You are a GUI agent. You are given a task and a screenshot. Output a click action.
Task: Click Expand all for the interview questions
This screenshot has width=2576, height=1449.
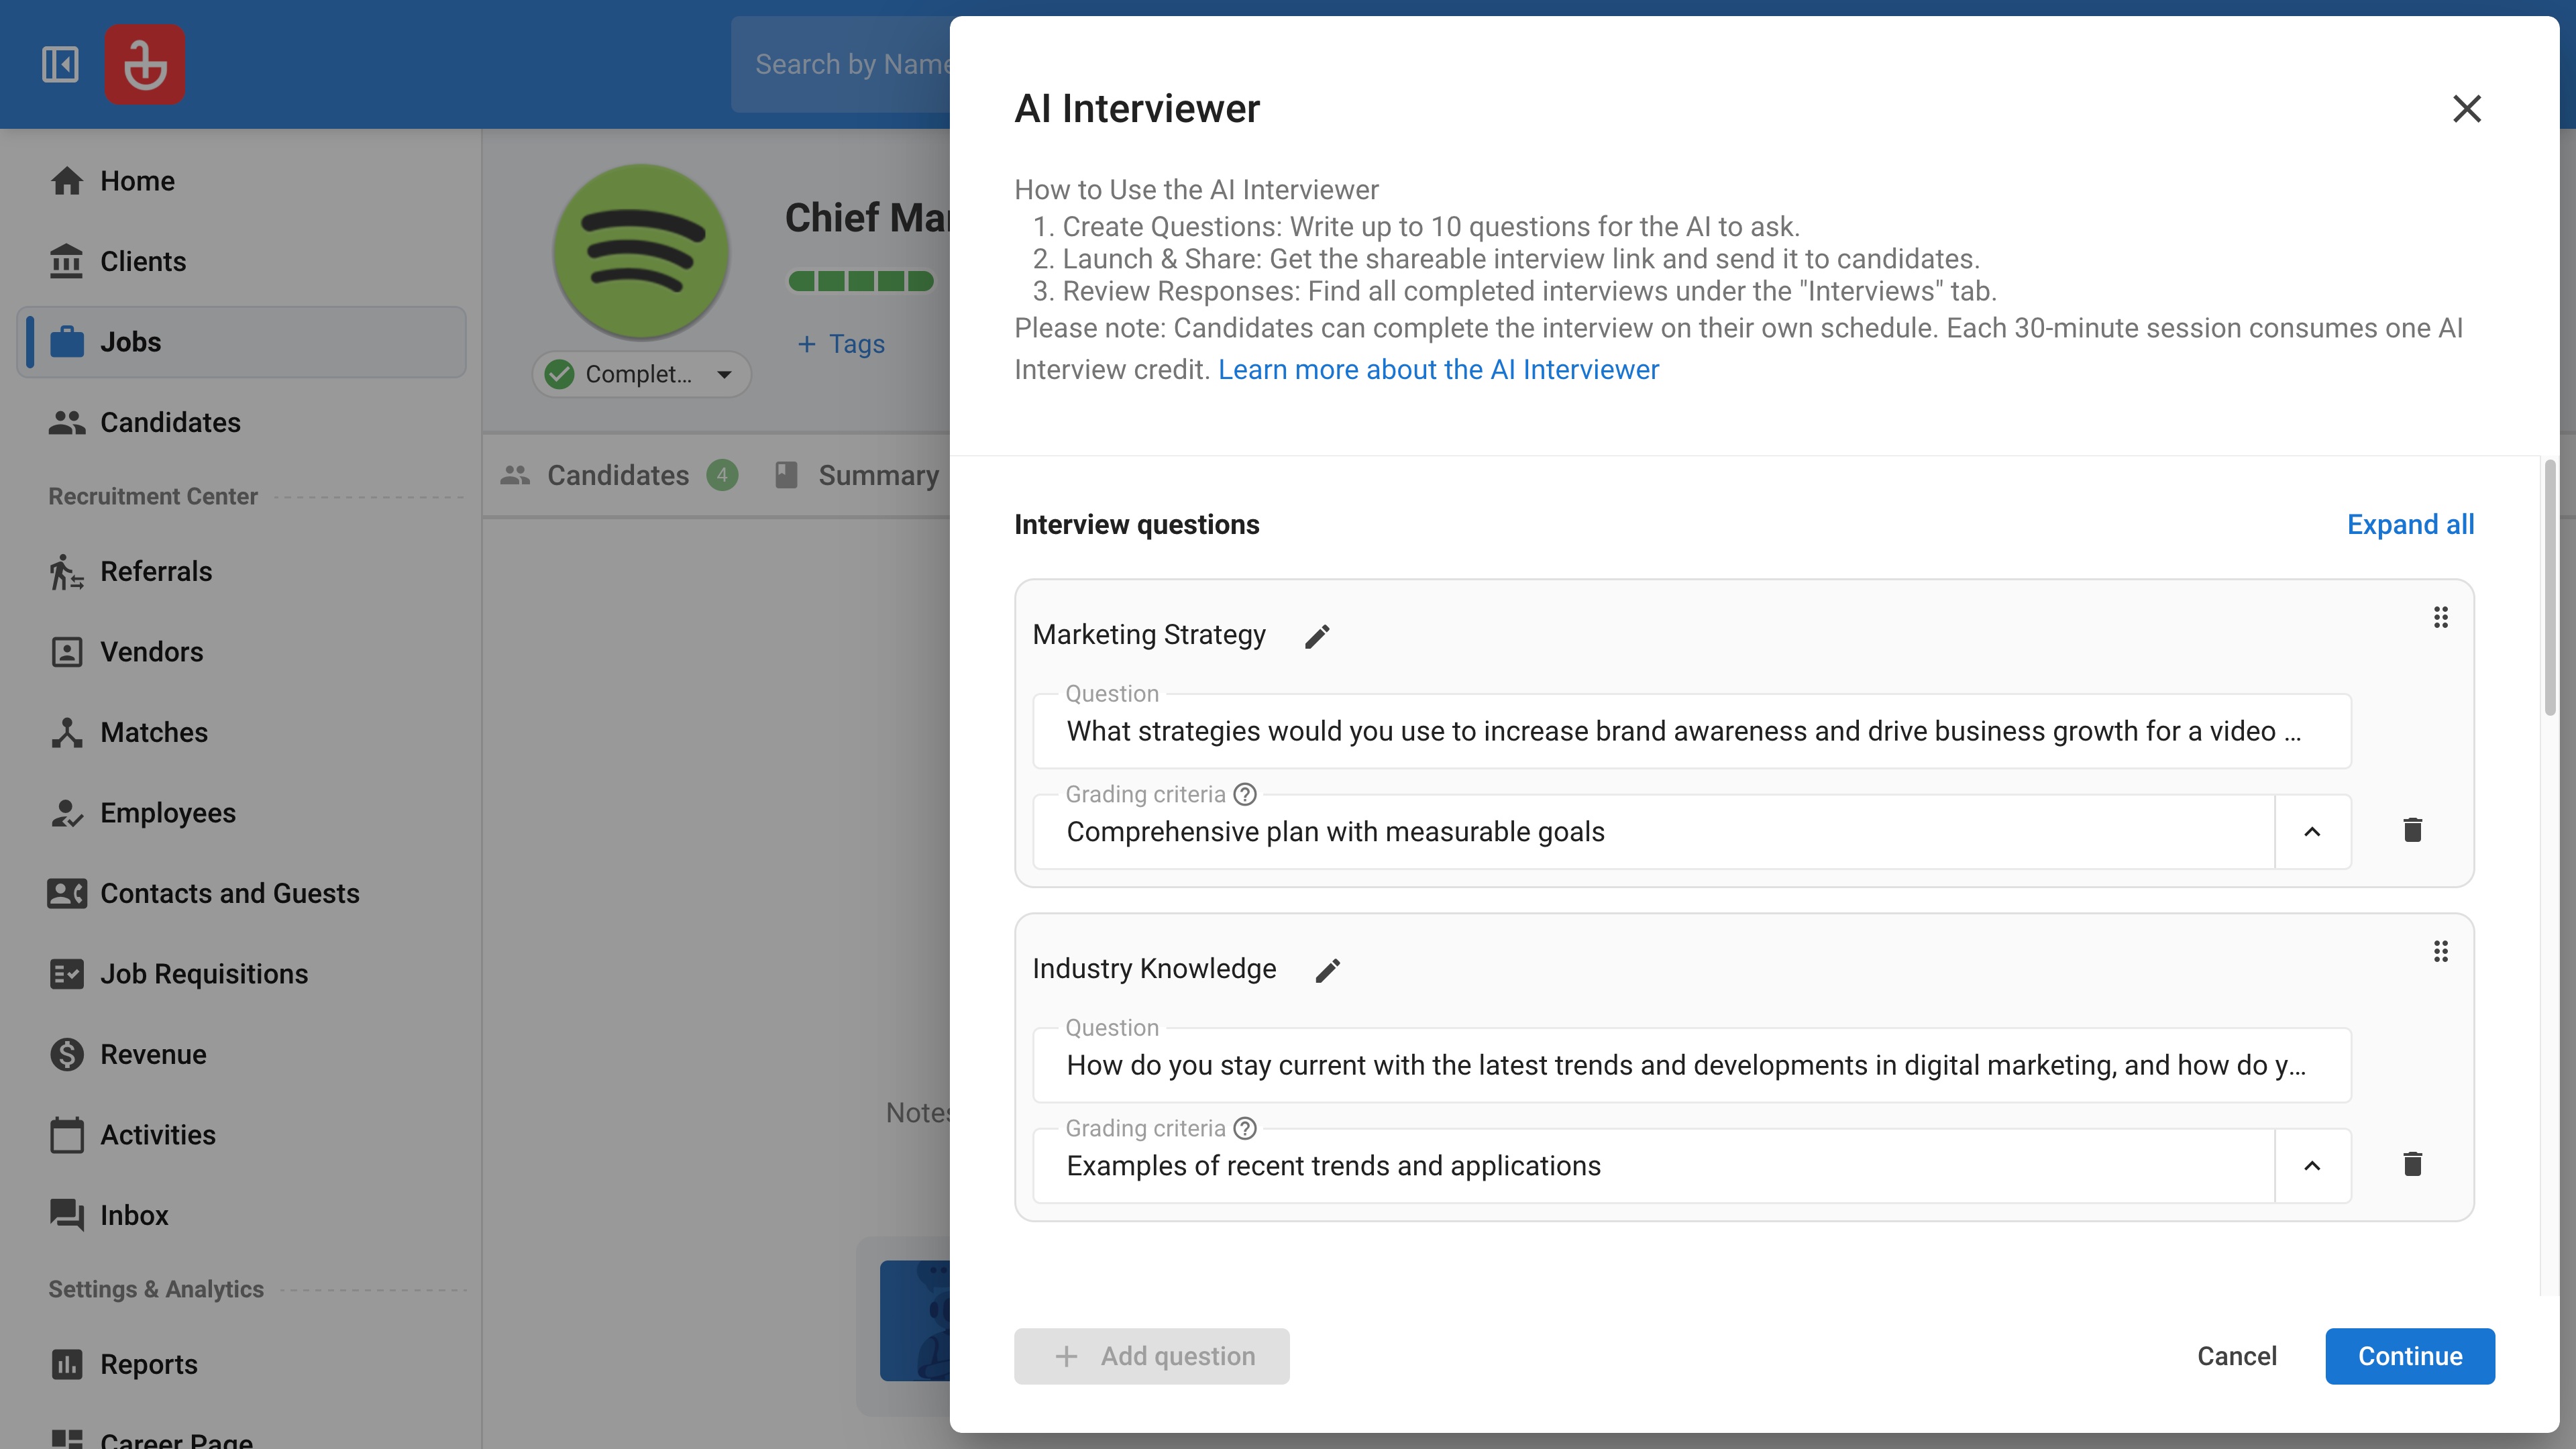[2410, 524]
